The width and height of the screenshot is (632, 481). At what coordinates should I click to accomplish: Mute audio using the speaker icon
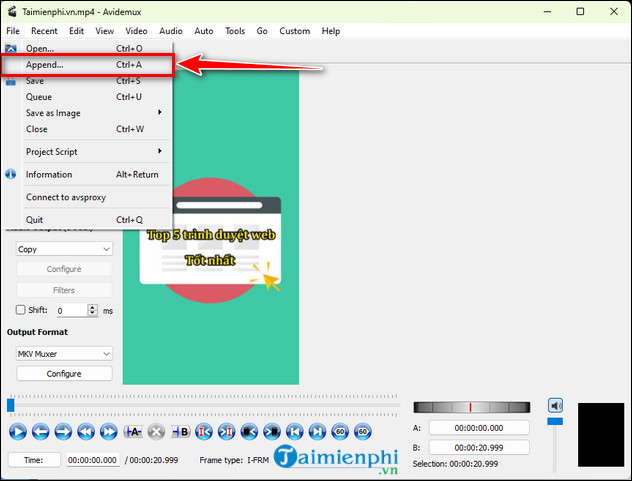pos(555,405)
